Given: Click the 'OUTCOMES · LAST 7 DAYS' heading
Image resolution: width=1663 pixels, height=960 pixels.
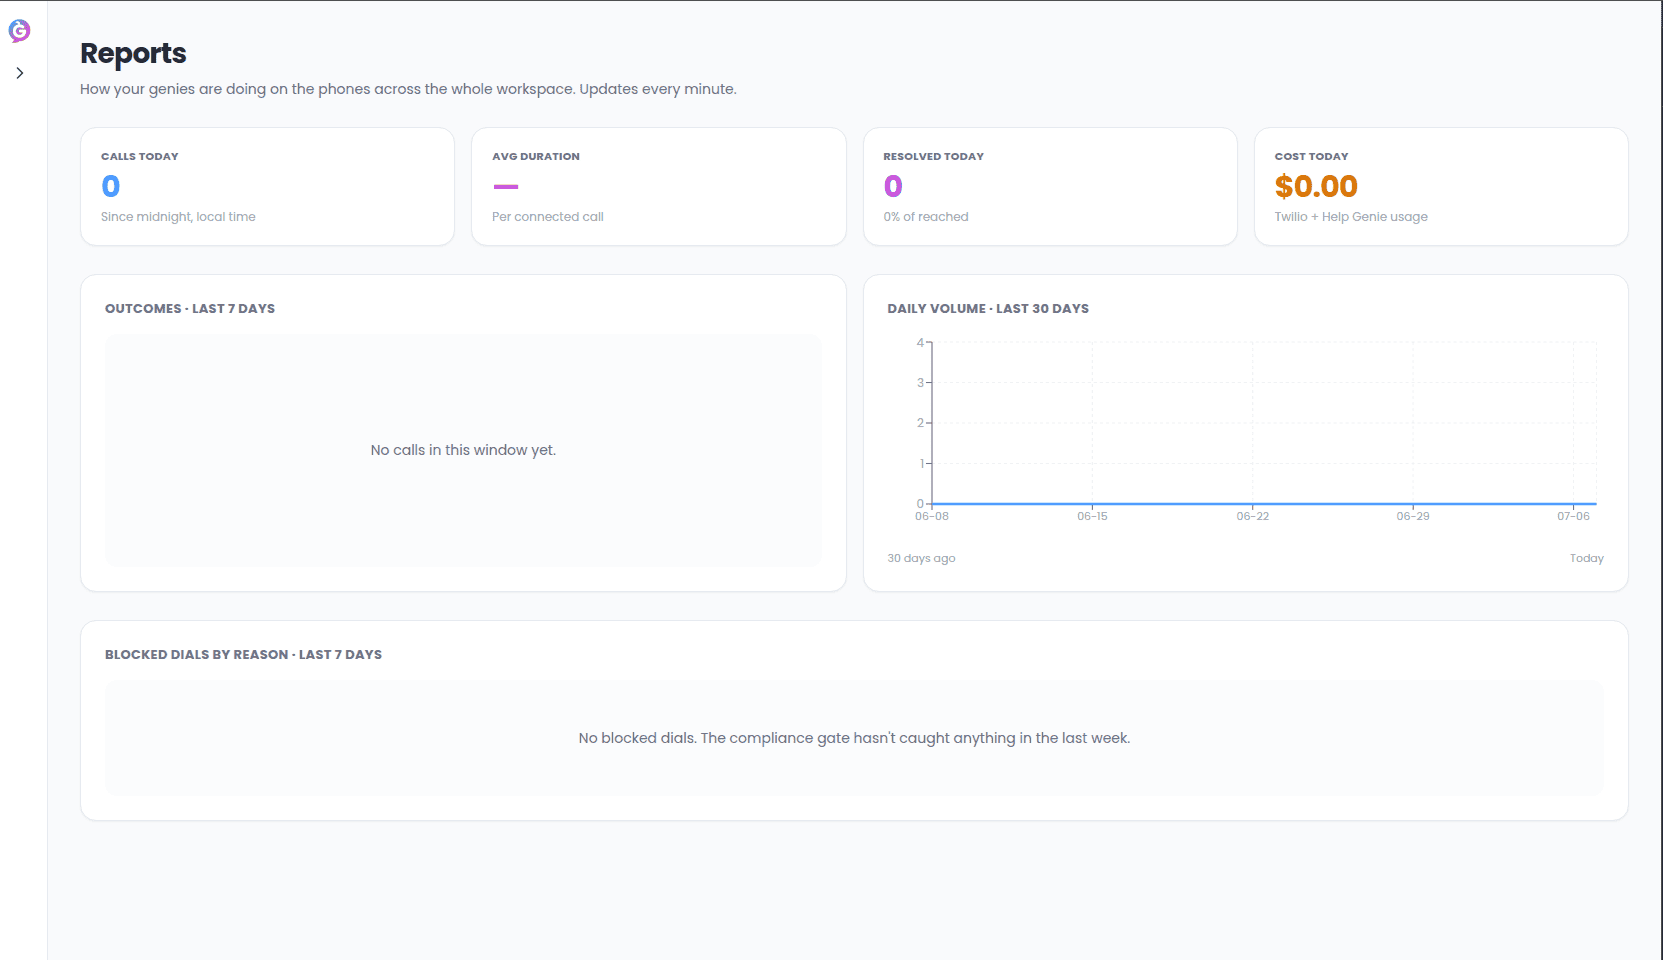Looking at the screenshot, I should point(190,309).
